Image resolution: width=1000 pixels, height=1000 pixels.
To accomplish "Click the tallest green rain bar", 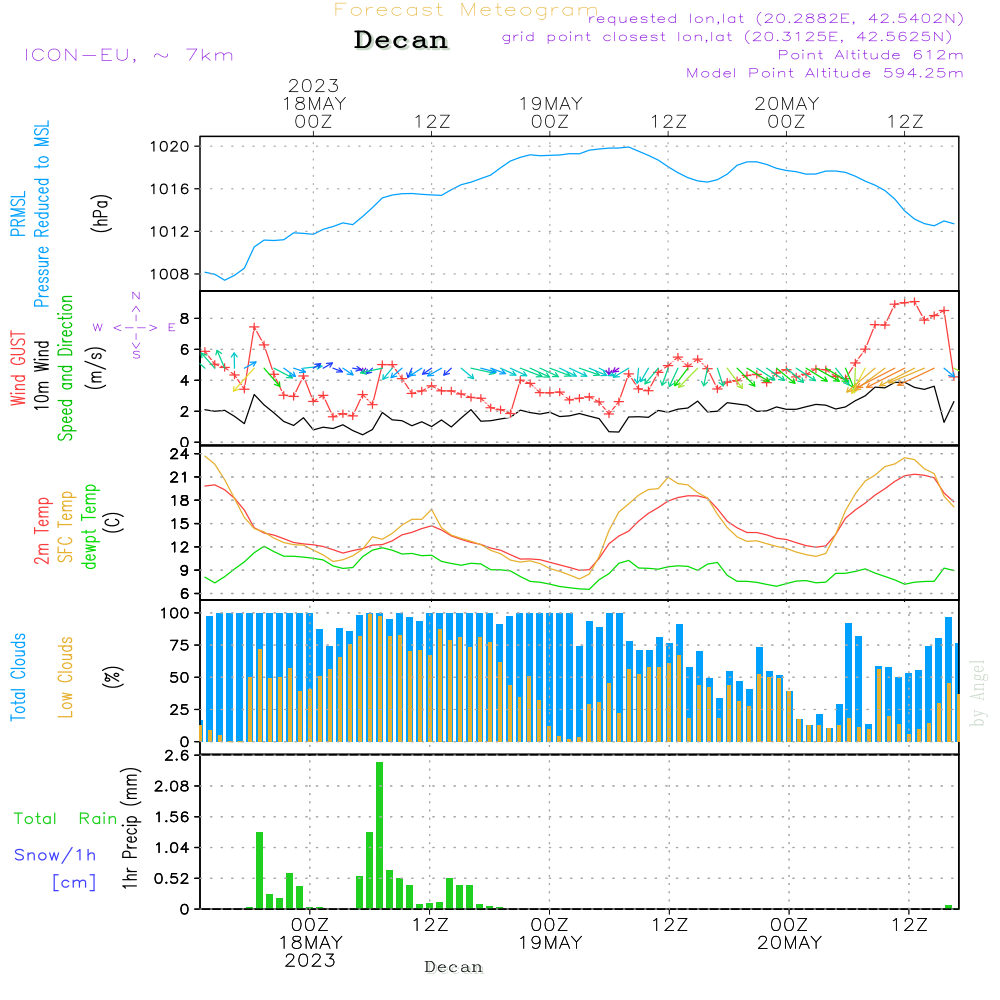I will click(x=379, y=835).
